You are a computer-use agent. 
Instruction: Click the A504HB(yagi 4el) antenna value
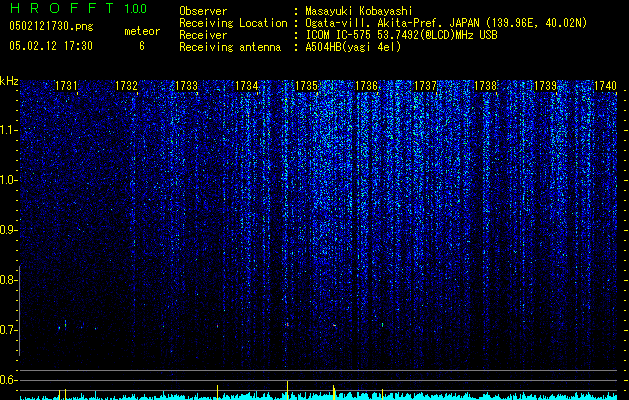coord(353,47)
